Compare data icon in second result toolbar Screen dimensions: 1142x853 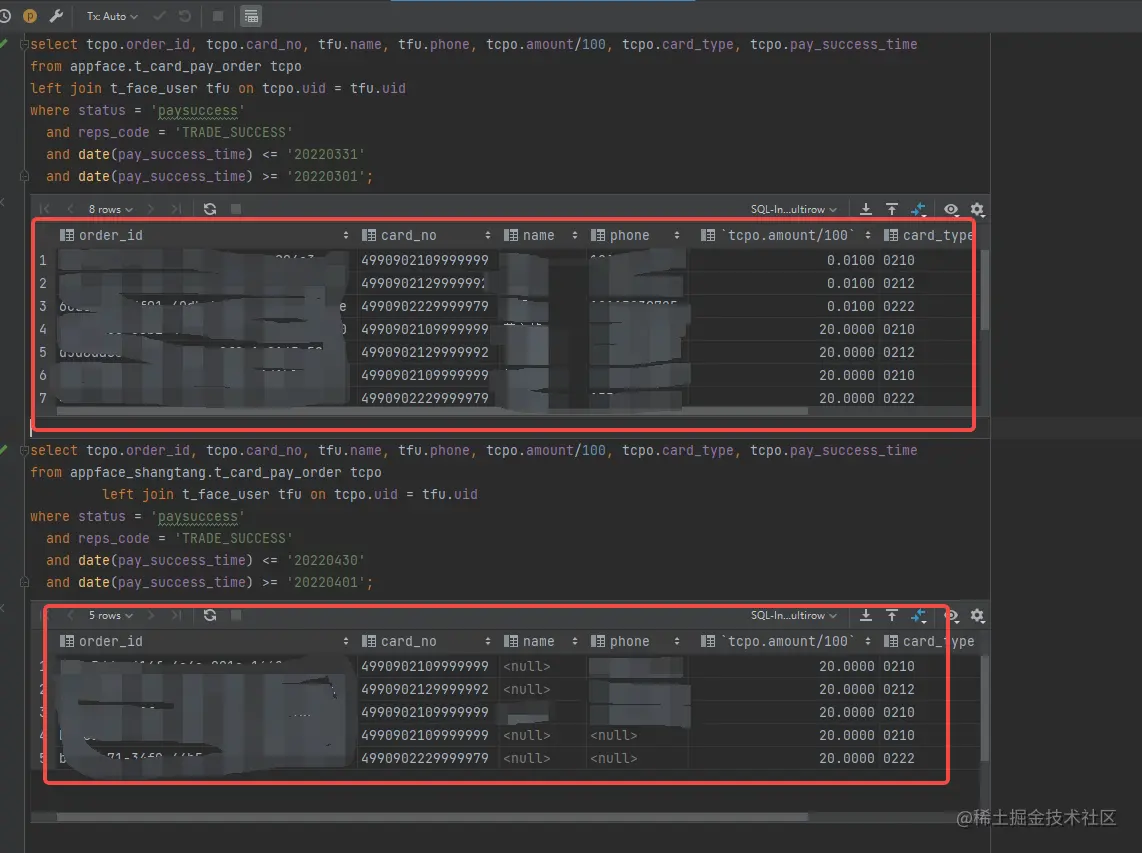coord(918,616)
